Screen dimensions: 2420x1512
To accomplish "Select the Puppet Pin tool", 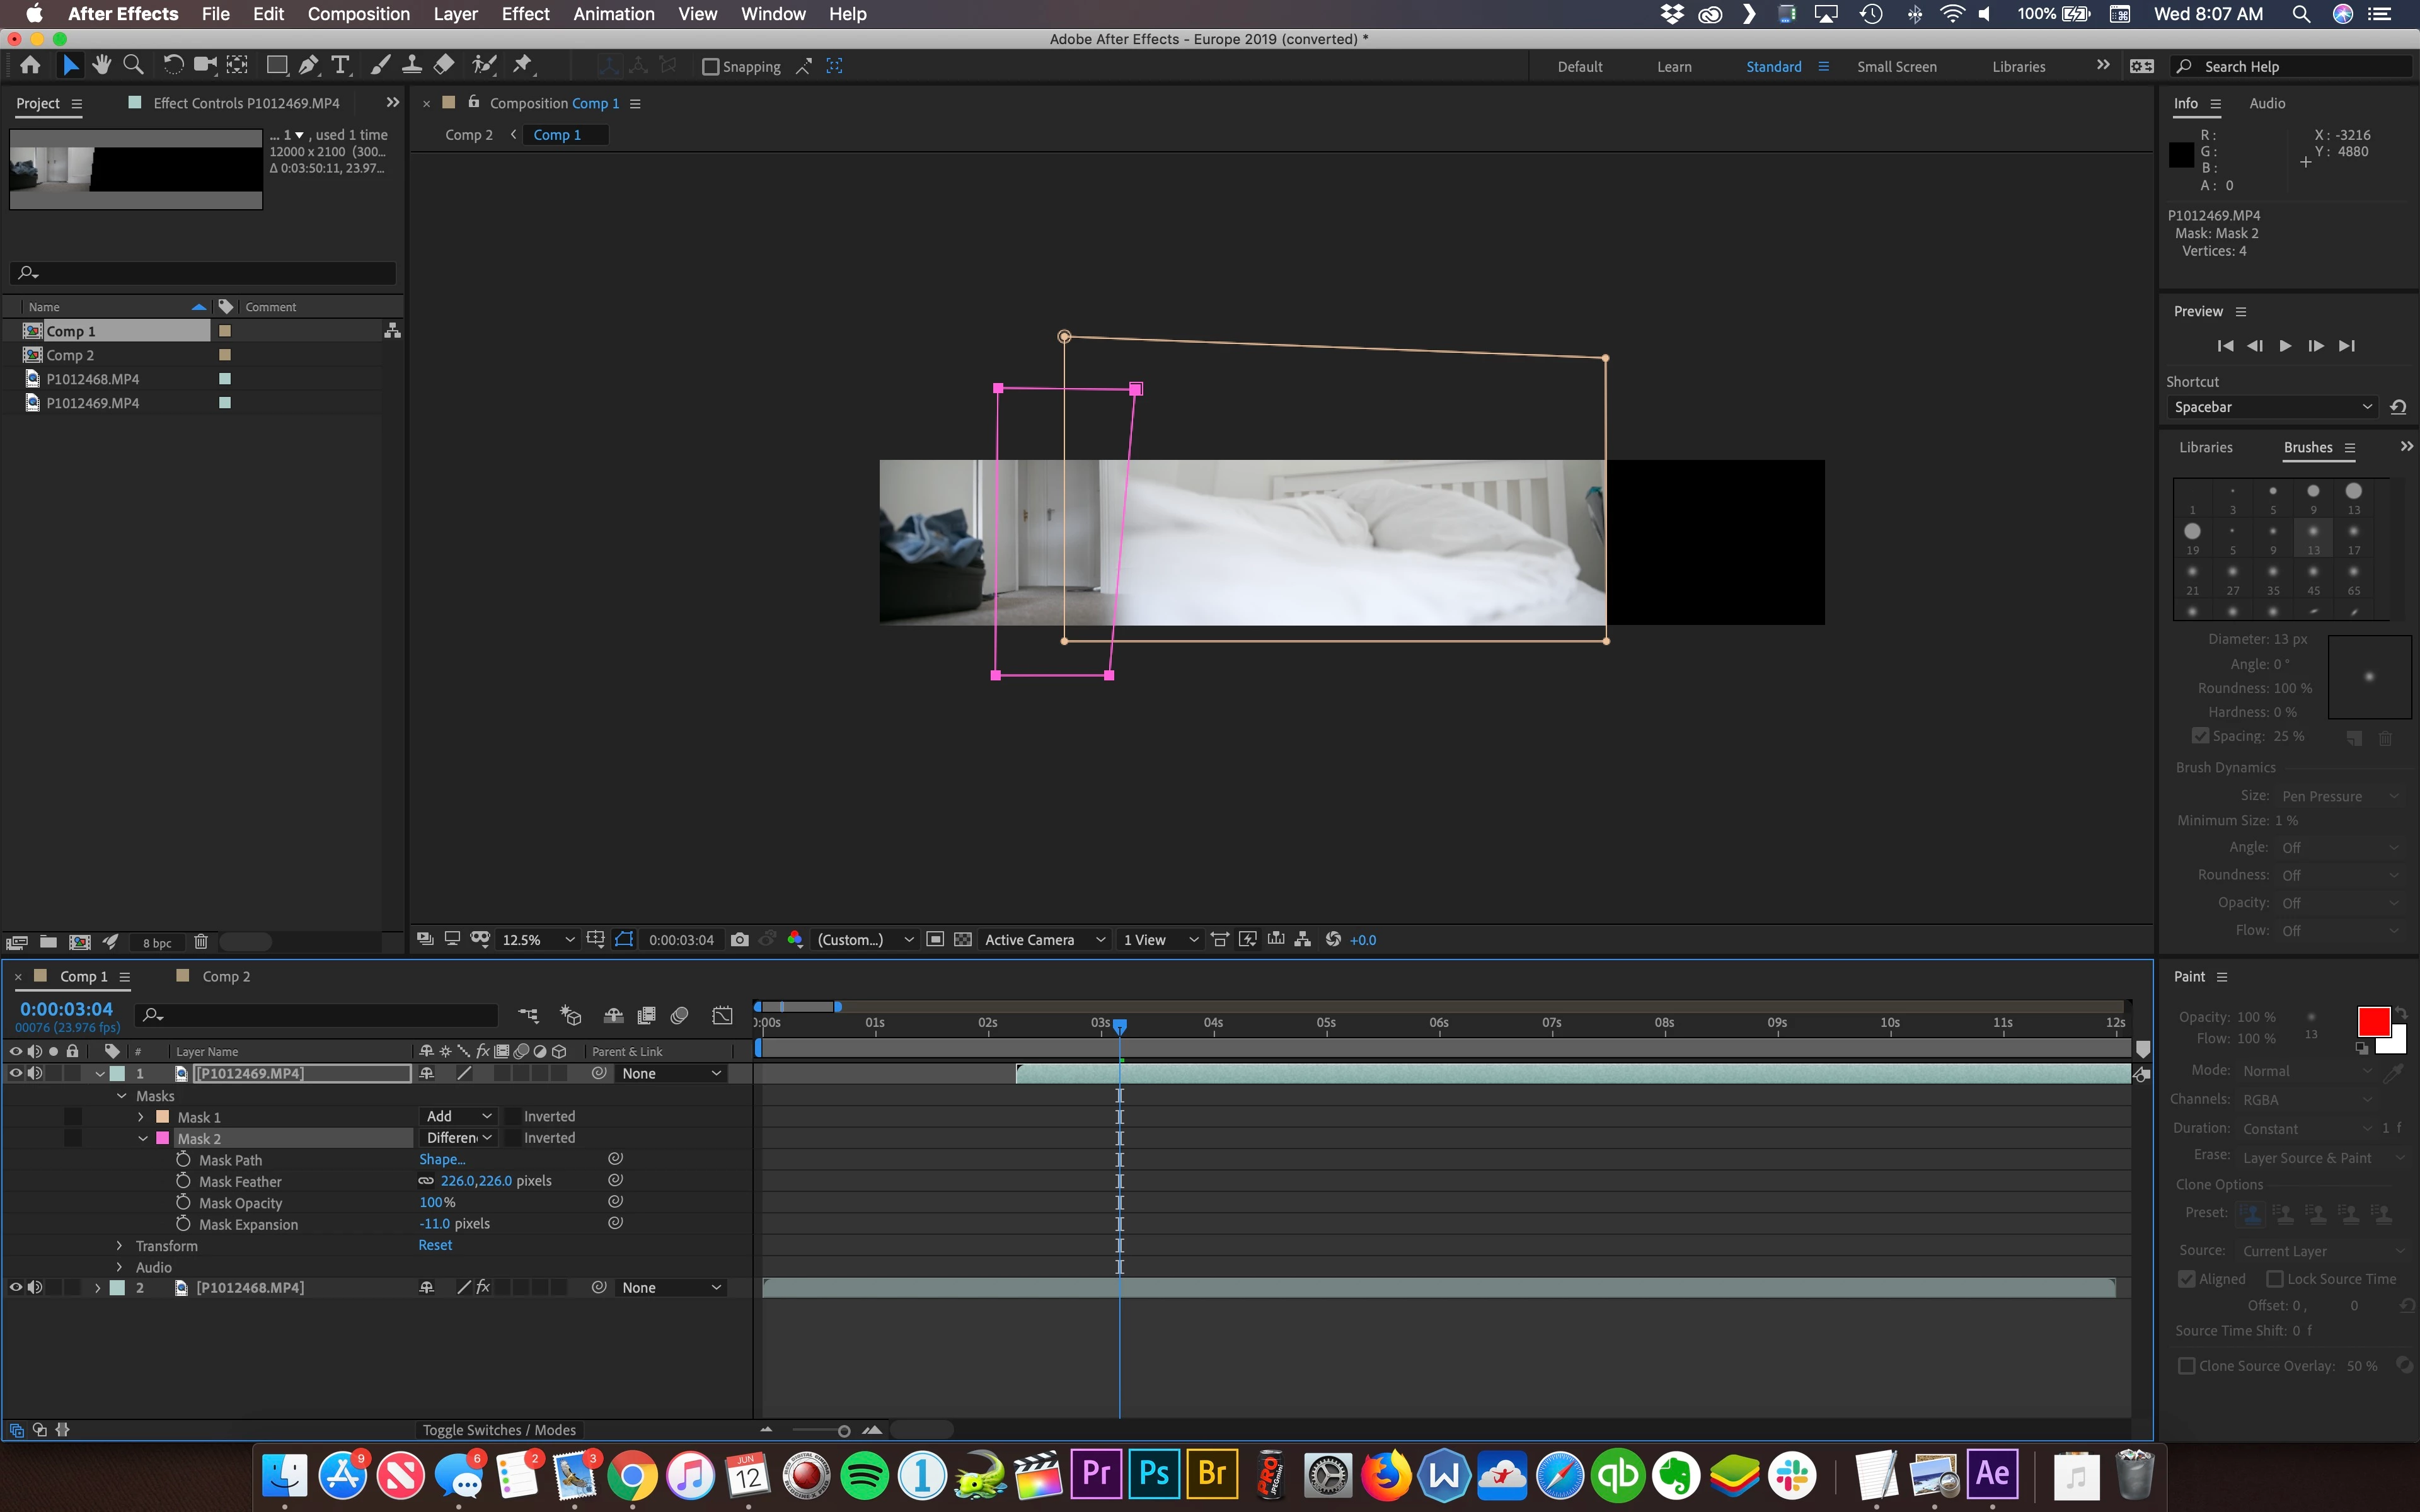I will [x=522, y=66].
